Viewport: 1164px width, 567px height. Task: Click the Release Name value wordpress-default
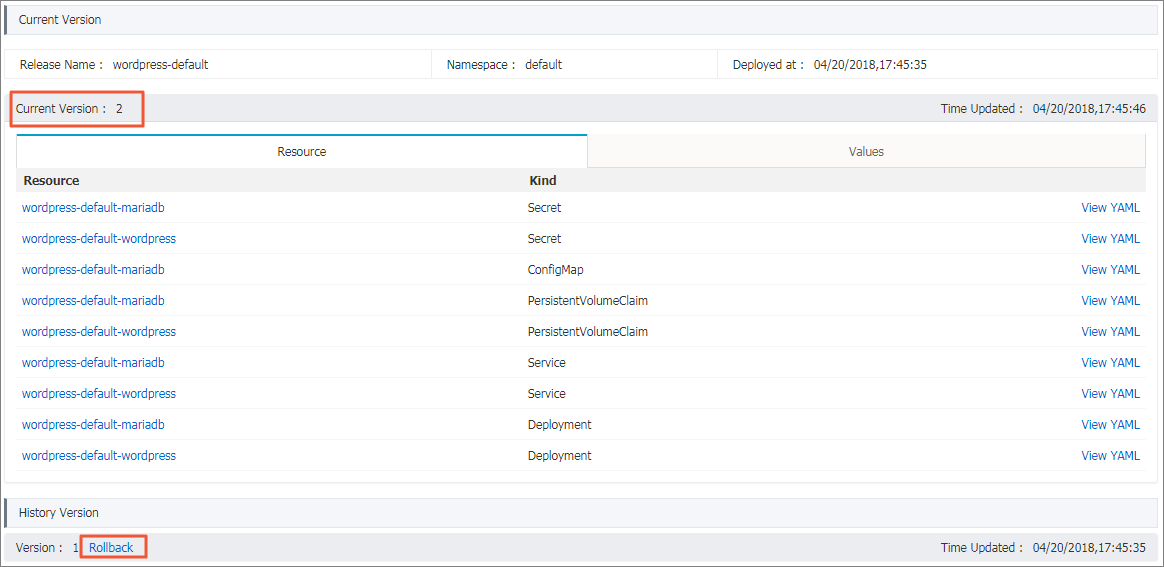(x=160, y=65)
